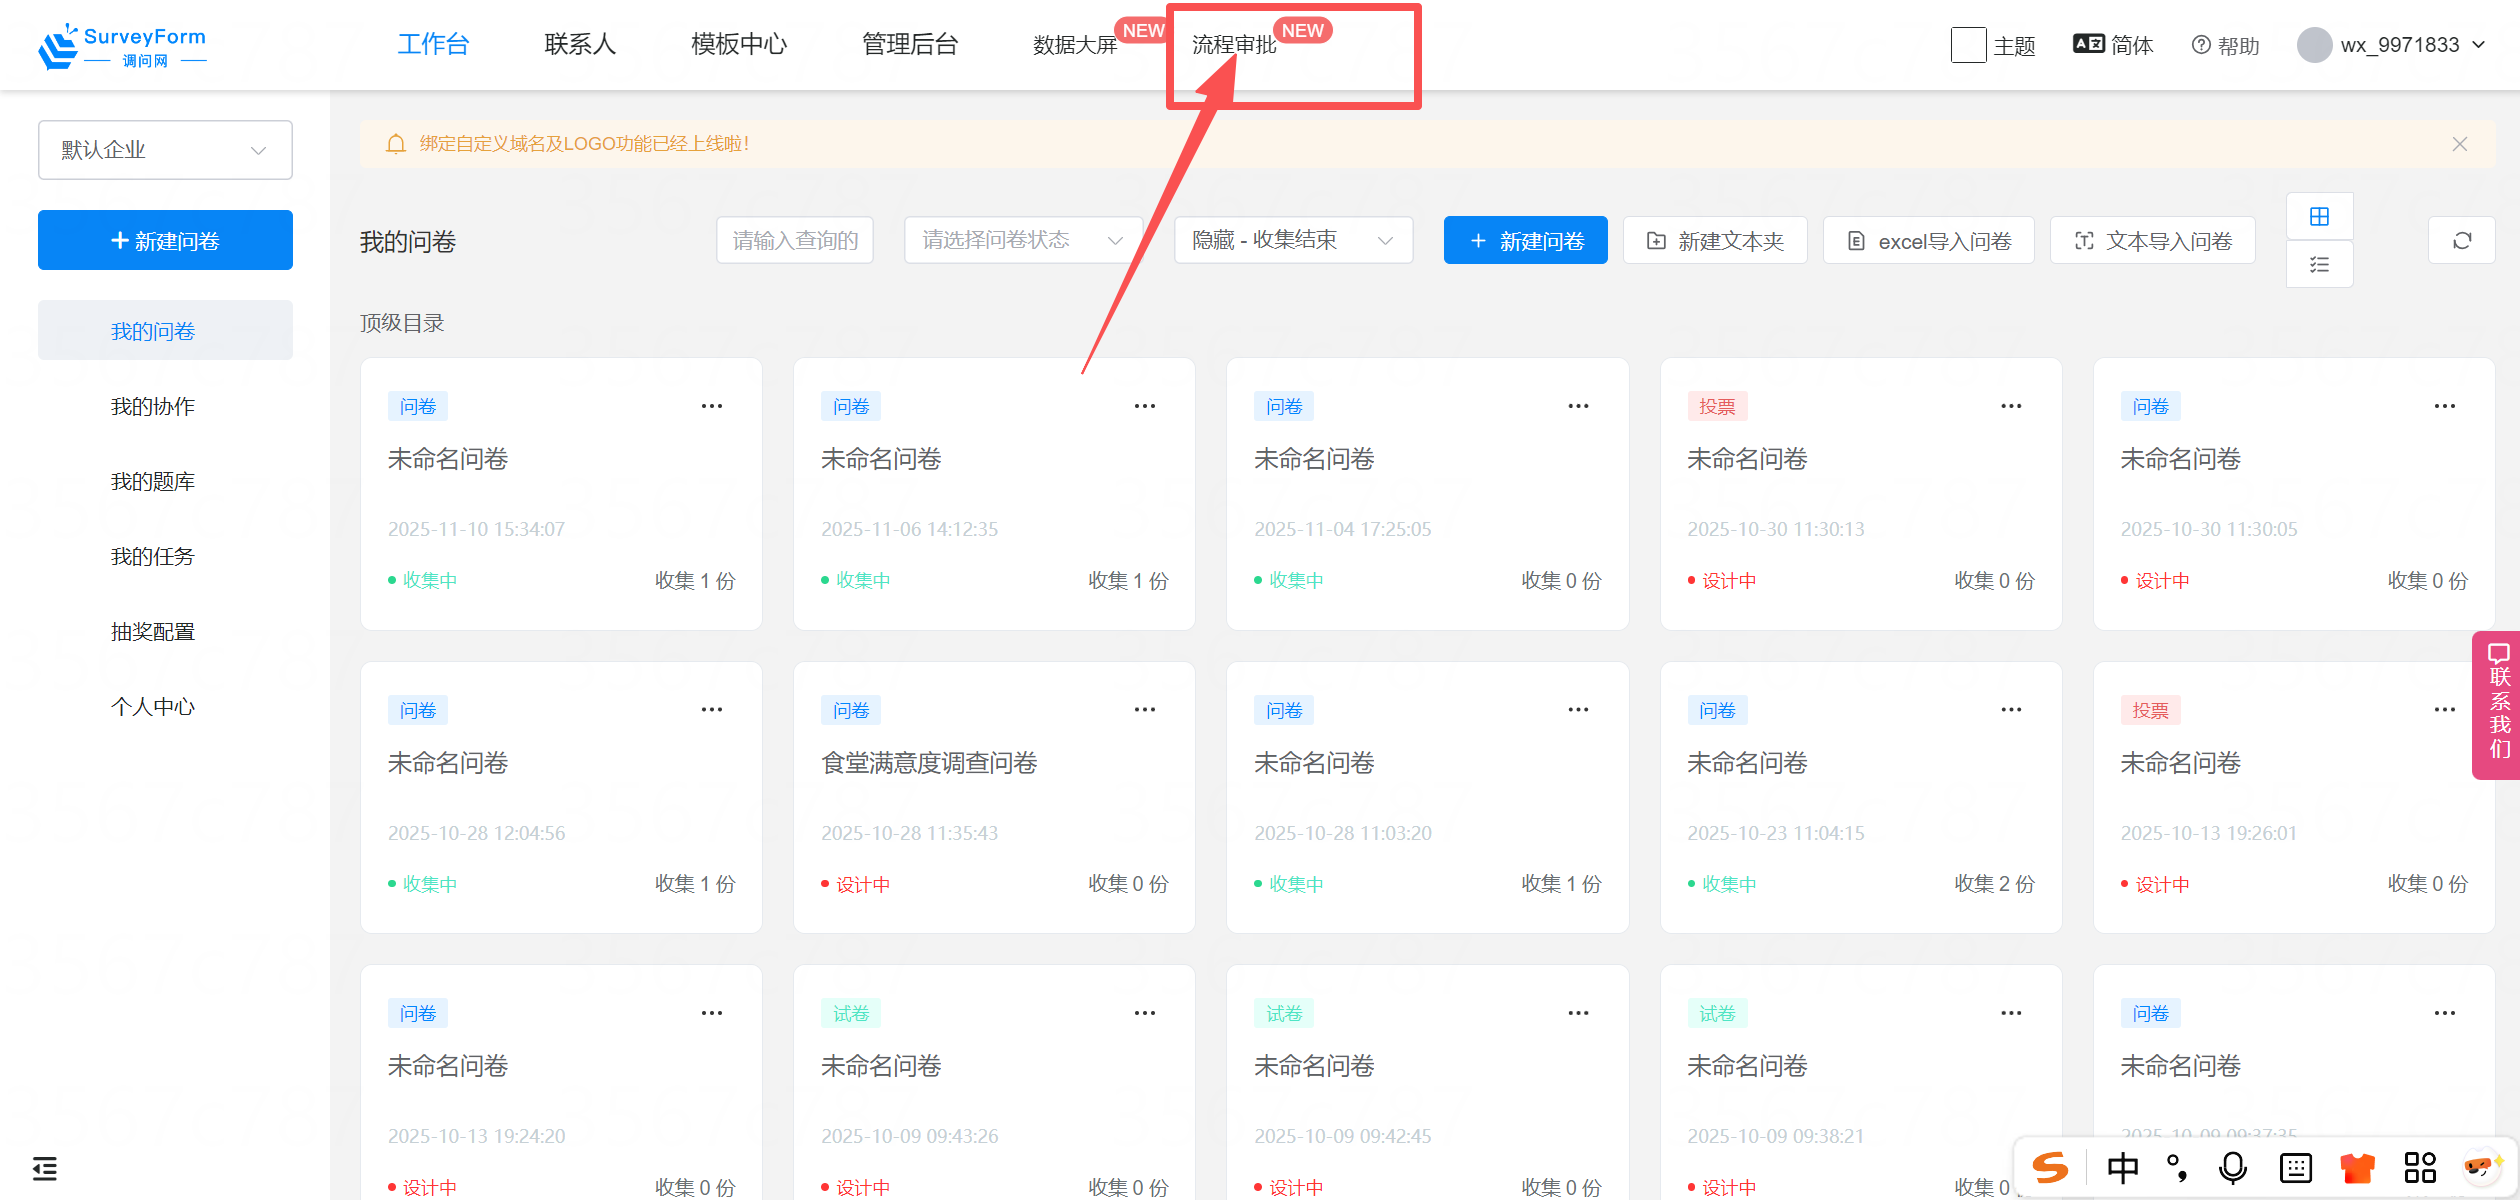Click the excel导入问卷 button

(x=1928, y=241)
